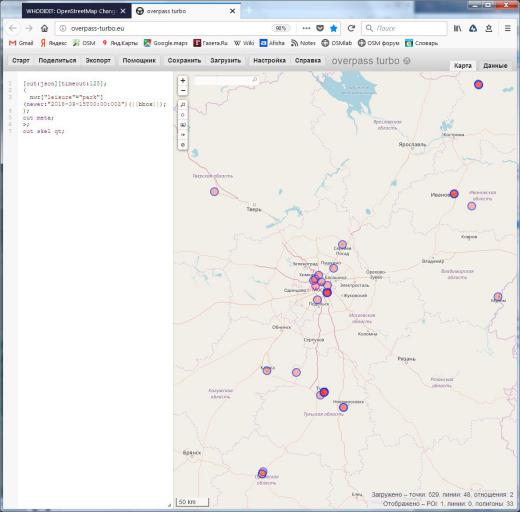Click the Сохранить (Save) button
Screen dimensions: 520x512
pyautogui.click(x=184, y=61)
